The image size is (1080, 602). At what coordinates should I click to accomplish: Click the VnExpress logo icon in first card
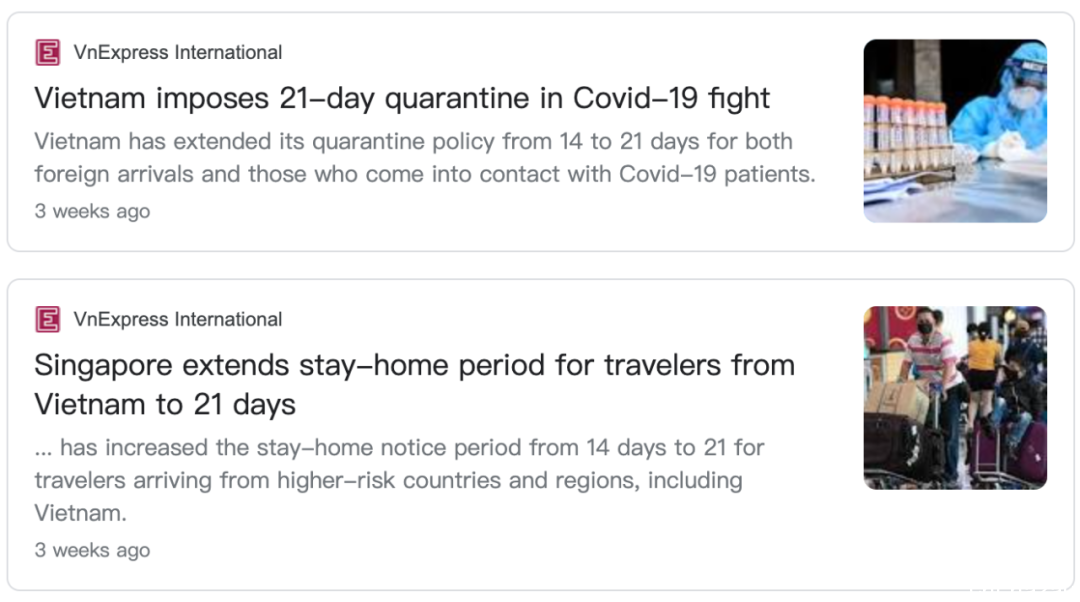[x=48, y=52]
